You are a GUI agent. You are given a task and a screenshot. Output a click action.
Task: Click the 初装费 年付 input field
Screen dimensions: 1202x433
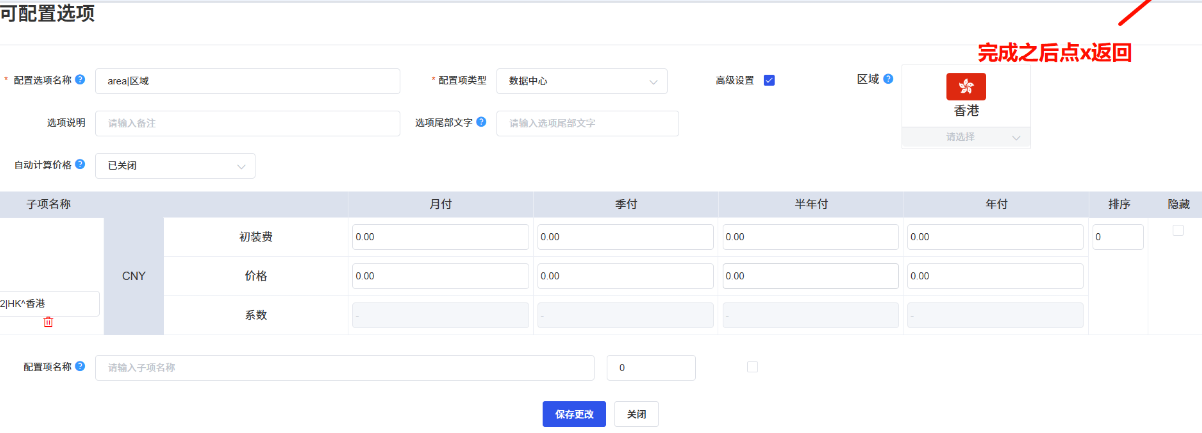click(x=995, y=237)
